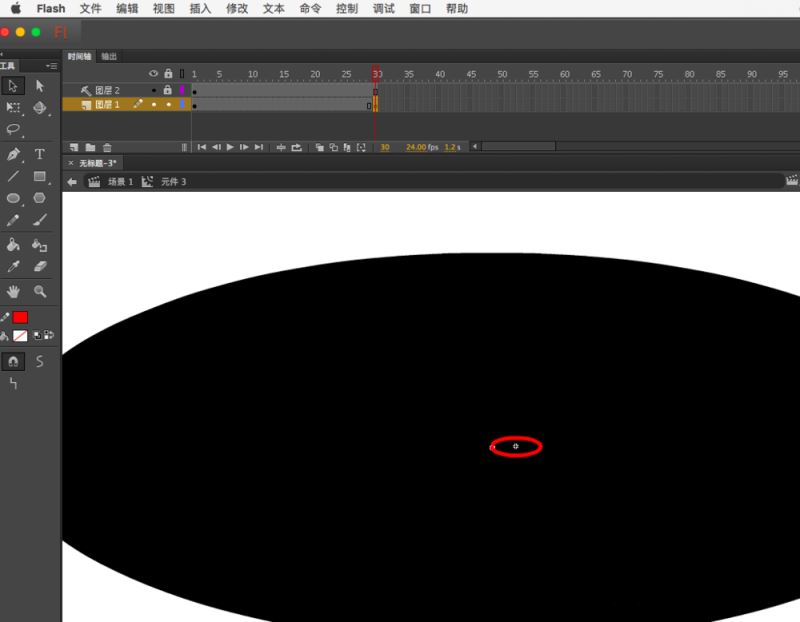Toggle visibility of all layers eye icon
This screenshot has width=800, height=622.
pyautogui.click(x=153, y=73)
